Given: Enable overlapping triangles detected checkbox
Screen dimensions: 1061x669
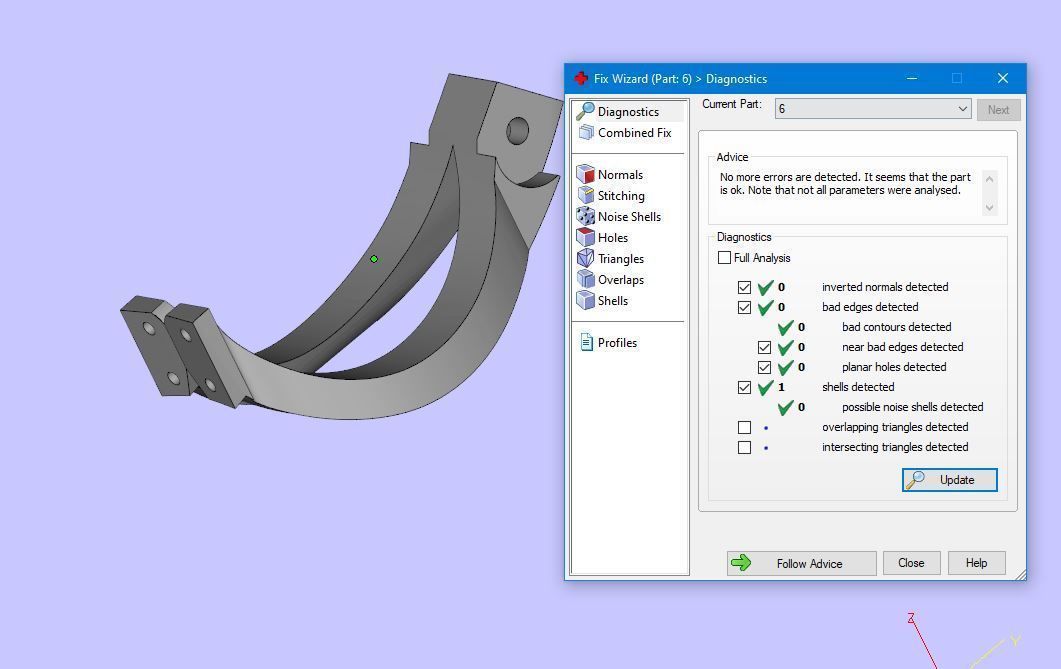Looking at the screenshot, I should [744, 428].
